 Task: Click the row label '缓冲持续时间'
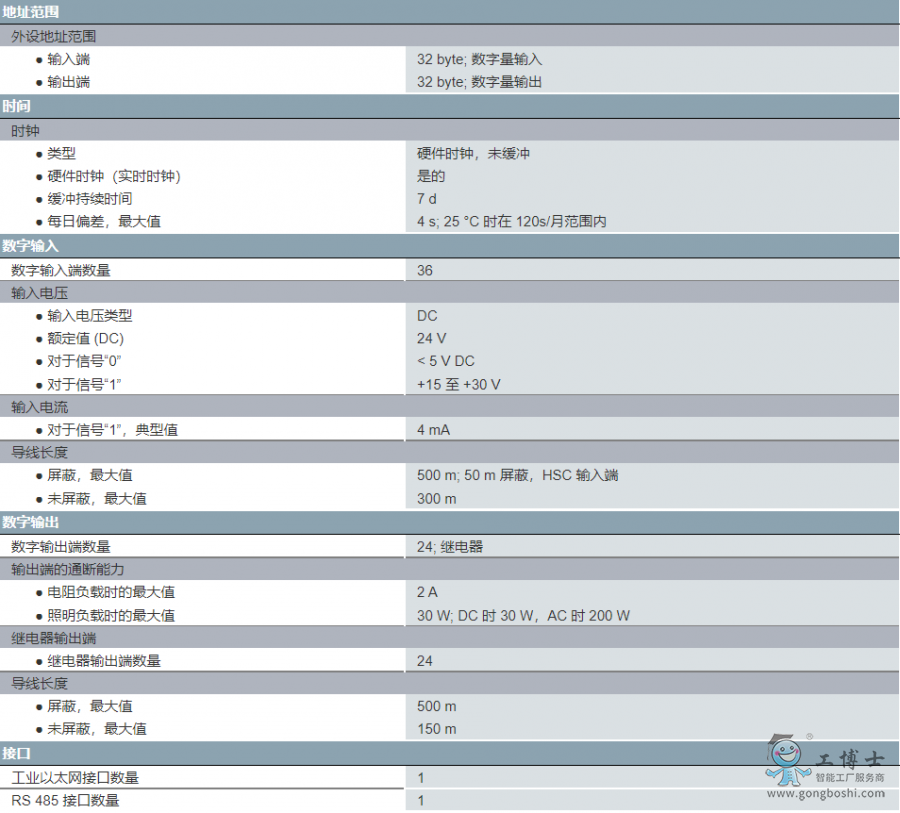[x=90, y=199]
